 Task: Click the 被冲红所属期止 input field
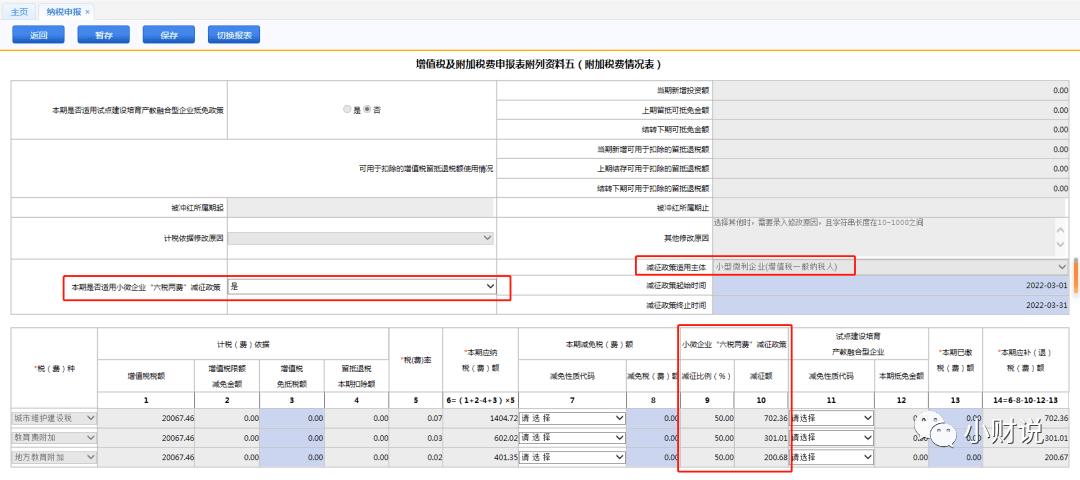pos(890,207)
